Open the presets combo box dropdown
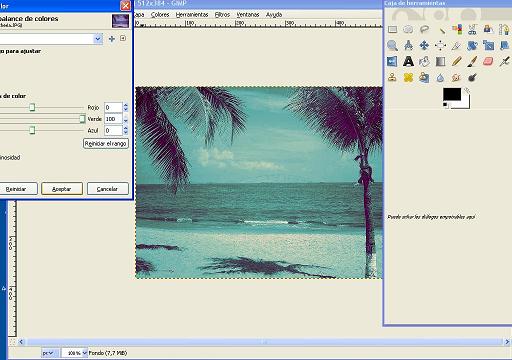 tap(98, 39)
